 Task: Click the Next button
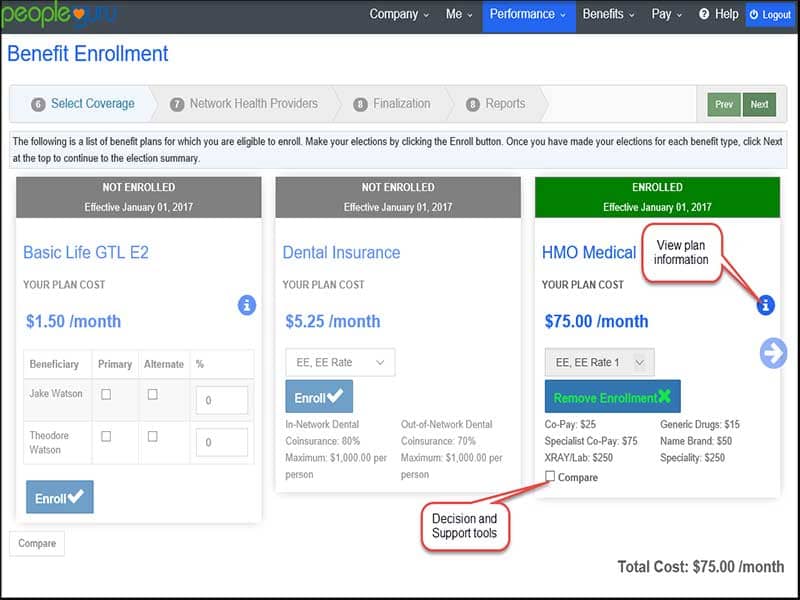click(x=760, y=104)
